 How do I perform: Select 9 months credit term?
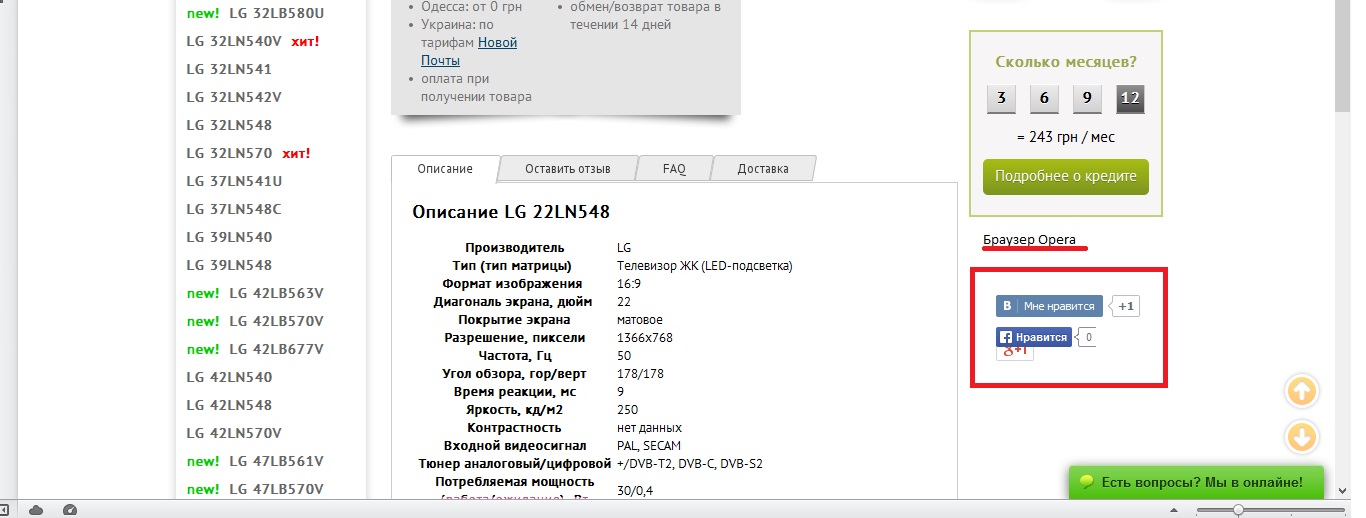coord(1088,99)
